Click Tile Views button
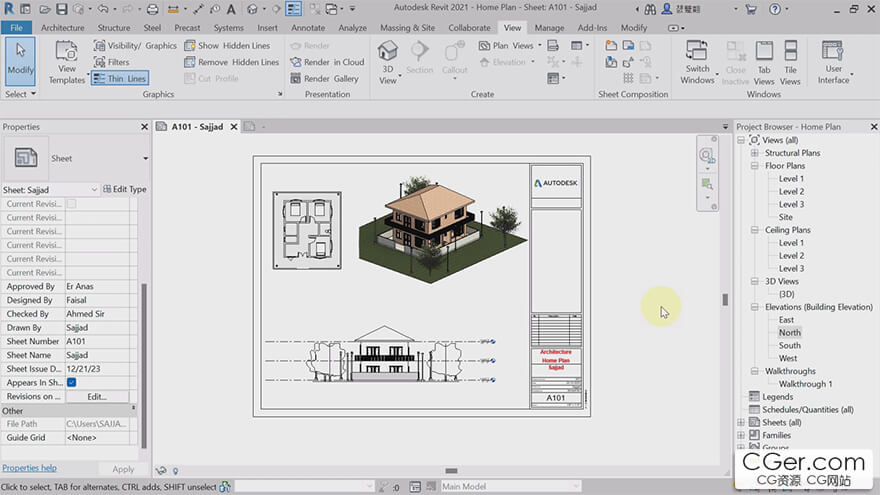The height and width of the screenshot is (495, 880). click(790, 62)
